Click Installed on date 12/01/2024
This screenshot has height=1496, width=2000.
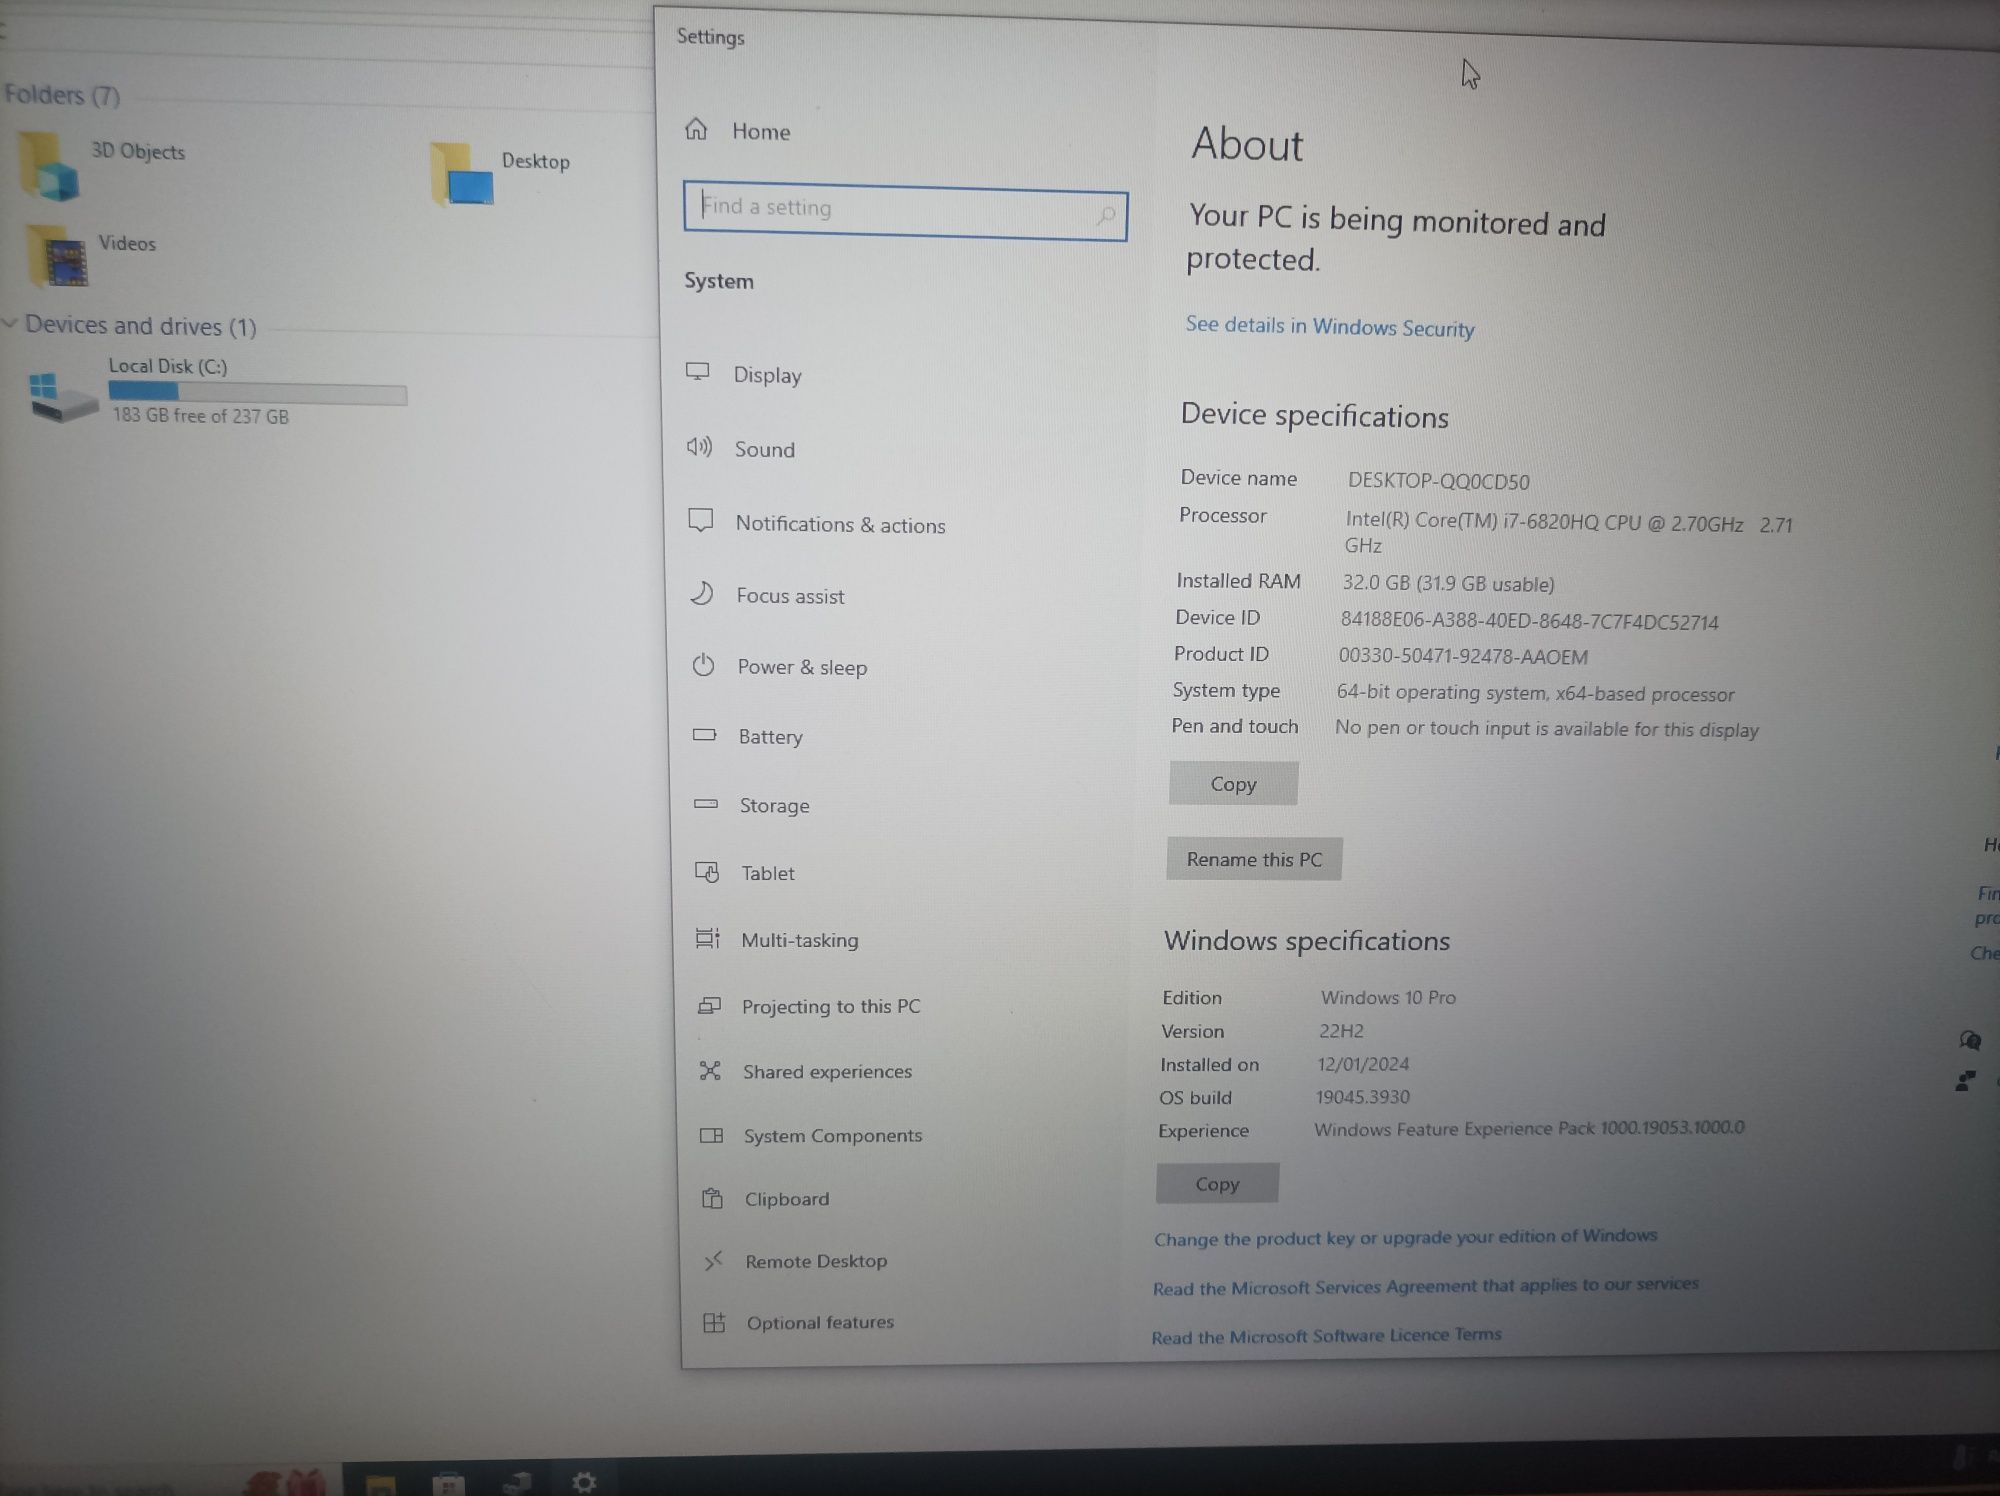[1363, 1064]
